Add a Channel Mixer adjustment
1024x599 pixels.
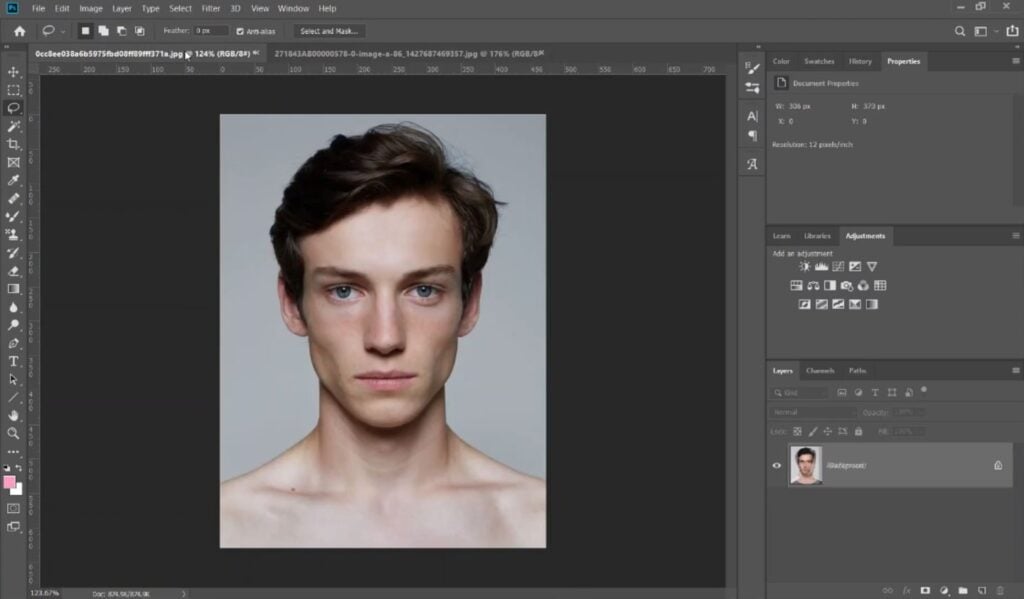(863, 285)
